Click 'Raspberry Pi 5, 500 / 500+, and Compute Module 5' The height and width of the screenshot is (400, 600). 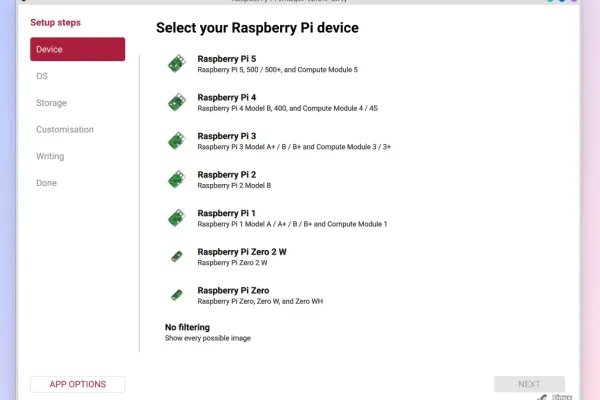(277, 70)
